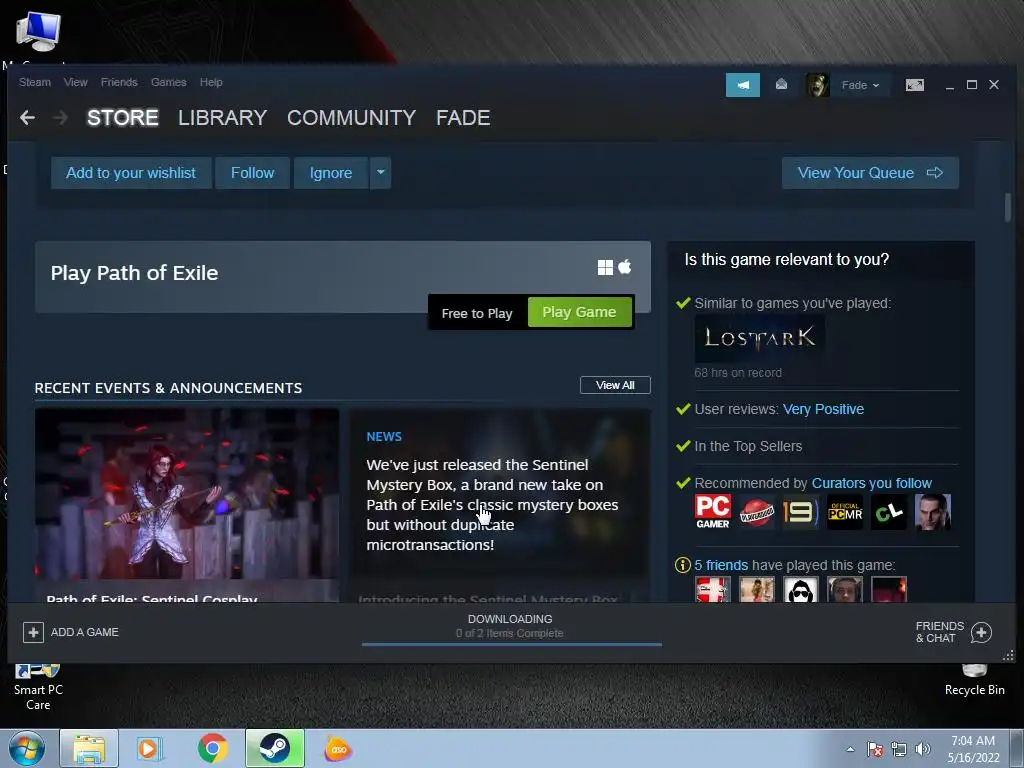Open the 19 curator icon
This screenshot has height=768, width=1024.
[801, 511]
